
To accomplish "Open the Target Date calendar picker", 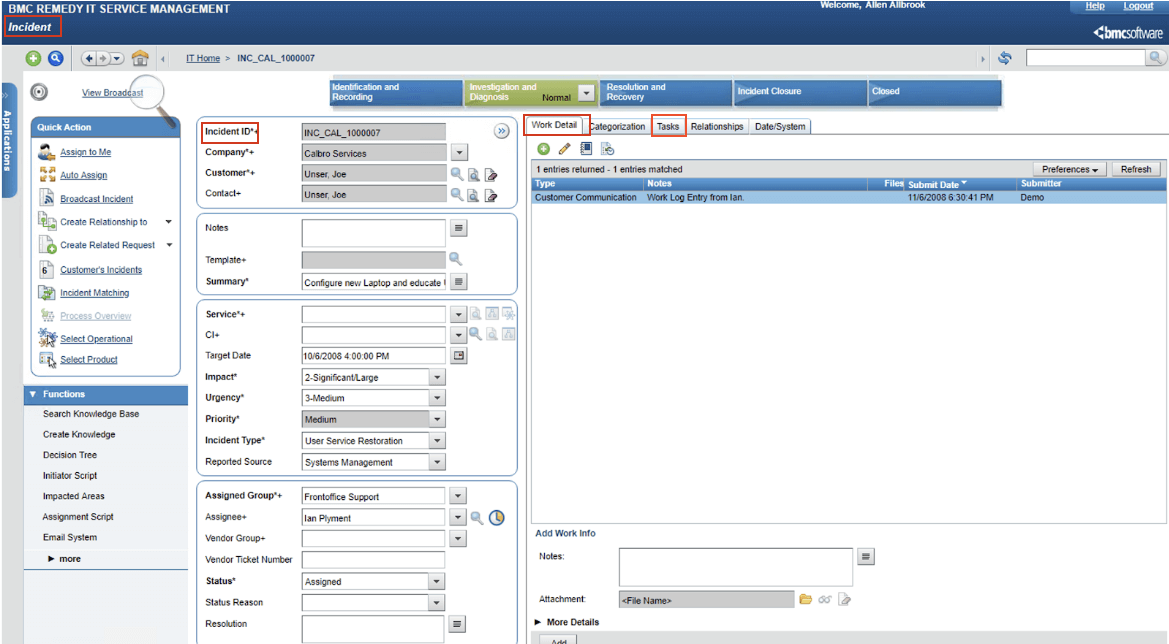I will coord(459,356).
